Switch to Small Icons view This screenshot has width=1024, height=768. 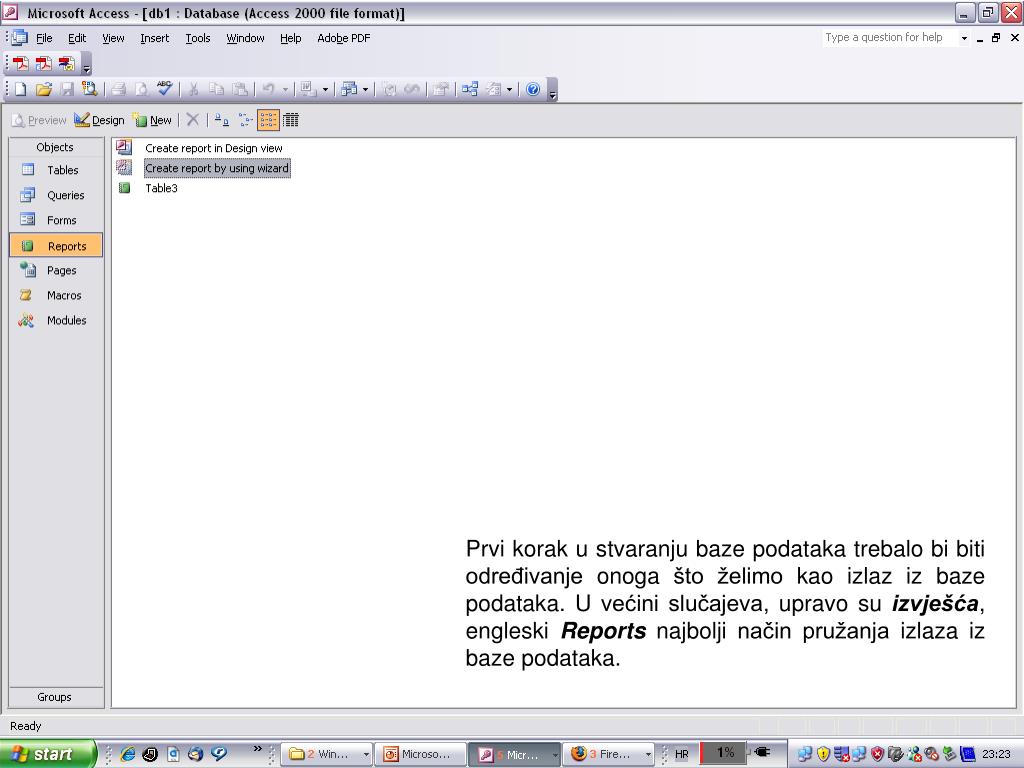point(245,120)
